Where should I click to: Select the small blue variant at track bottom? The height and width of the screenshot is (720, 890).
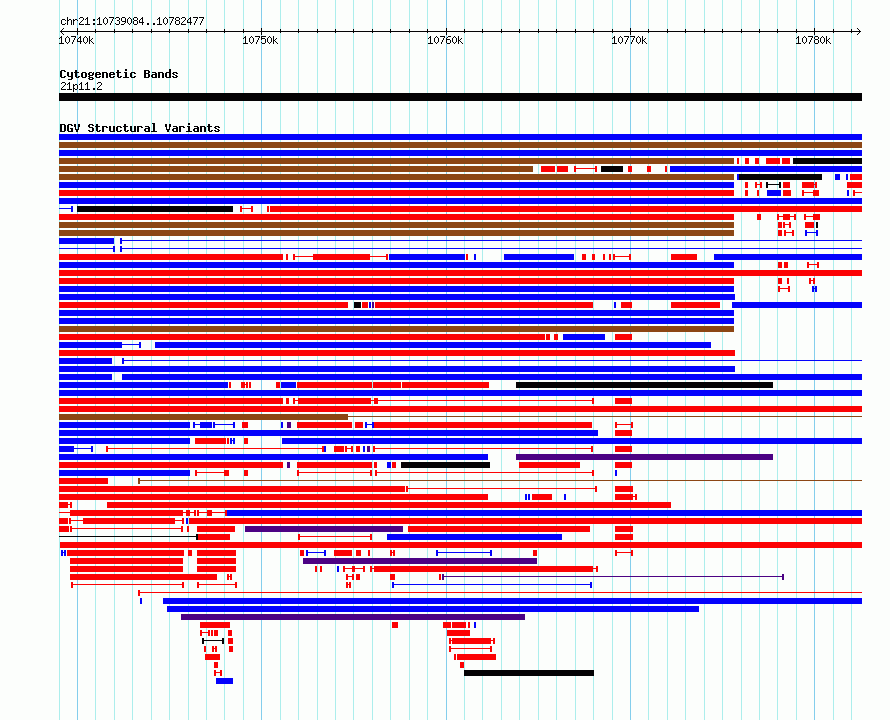pos(224,681)
